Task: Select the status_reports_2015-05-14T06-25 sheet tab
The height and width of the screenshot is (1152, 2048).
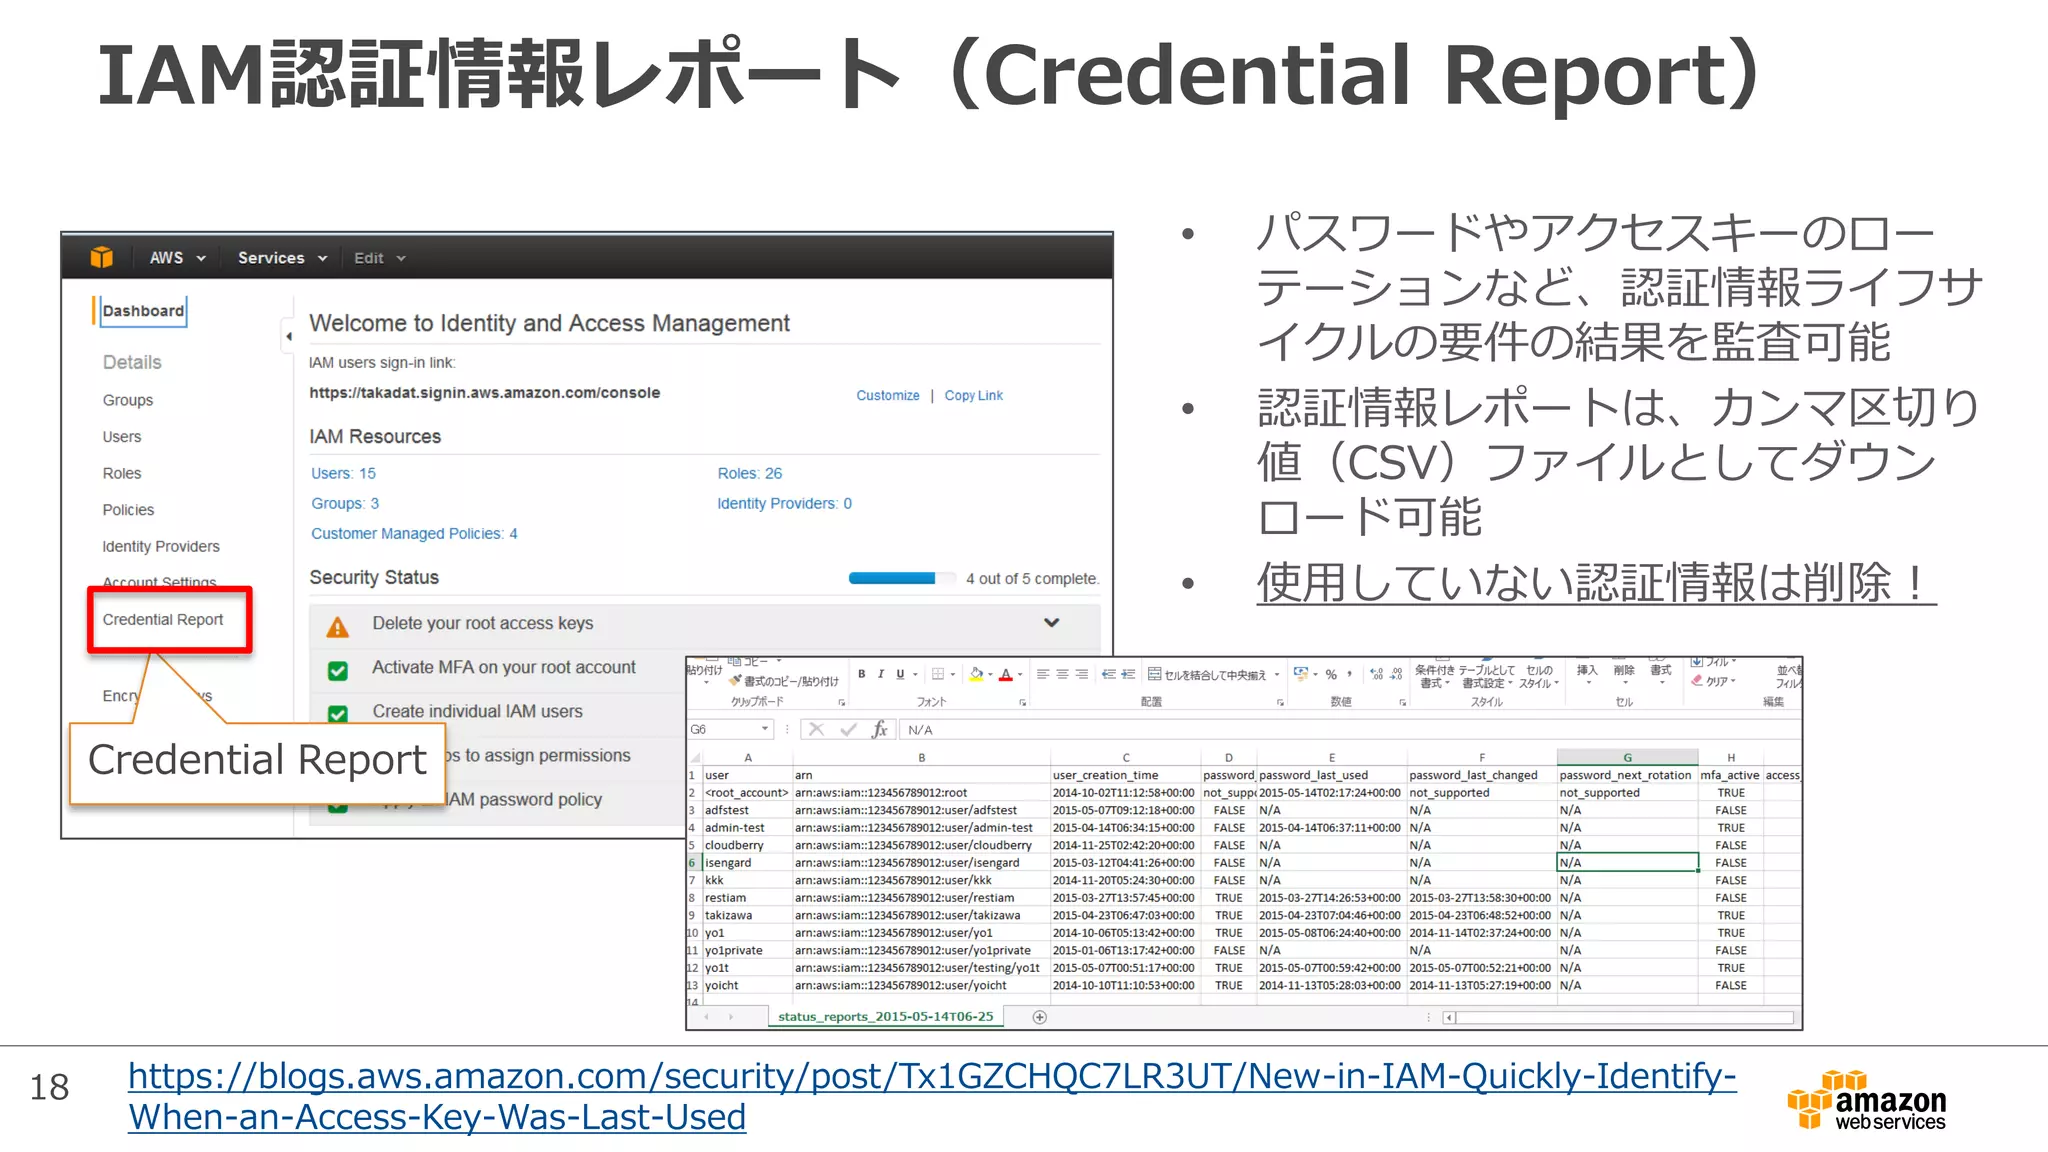Action: (x=885, y=1017)
